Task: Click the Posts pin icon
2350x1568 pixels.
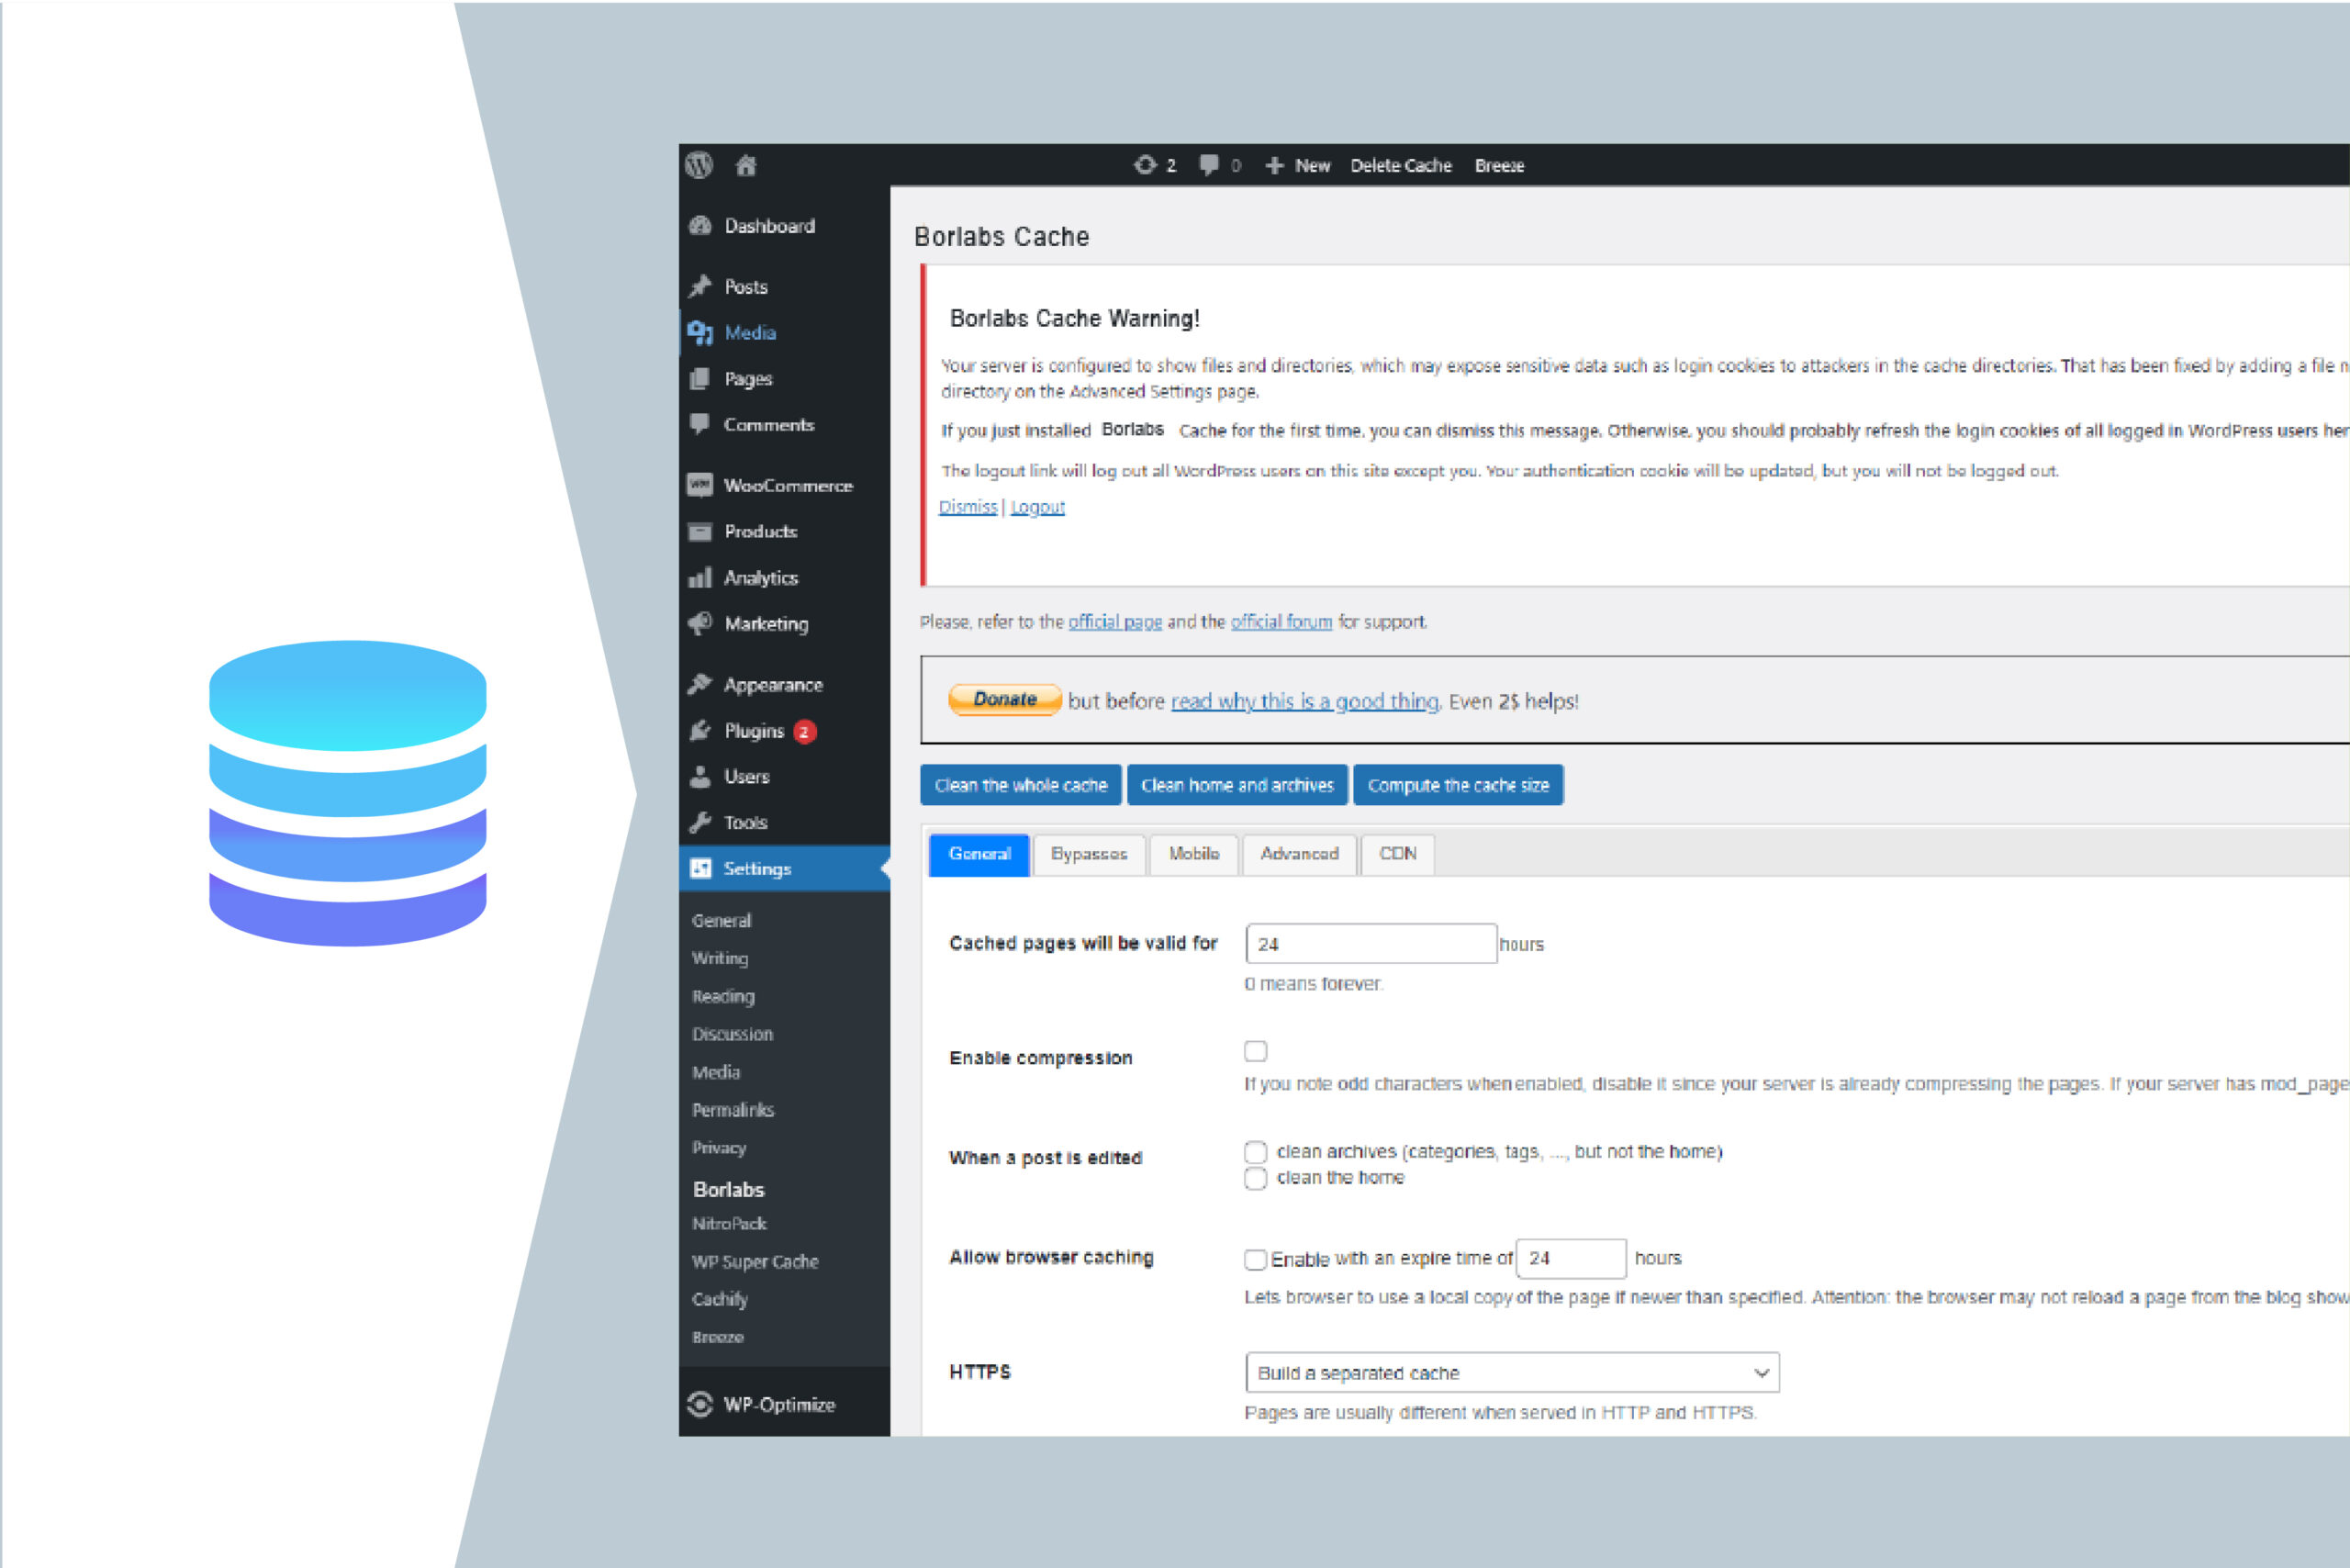Action: [700, 287]
